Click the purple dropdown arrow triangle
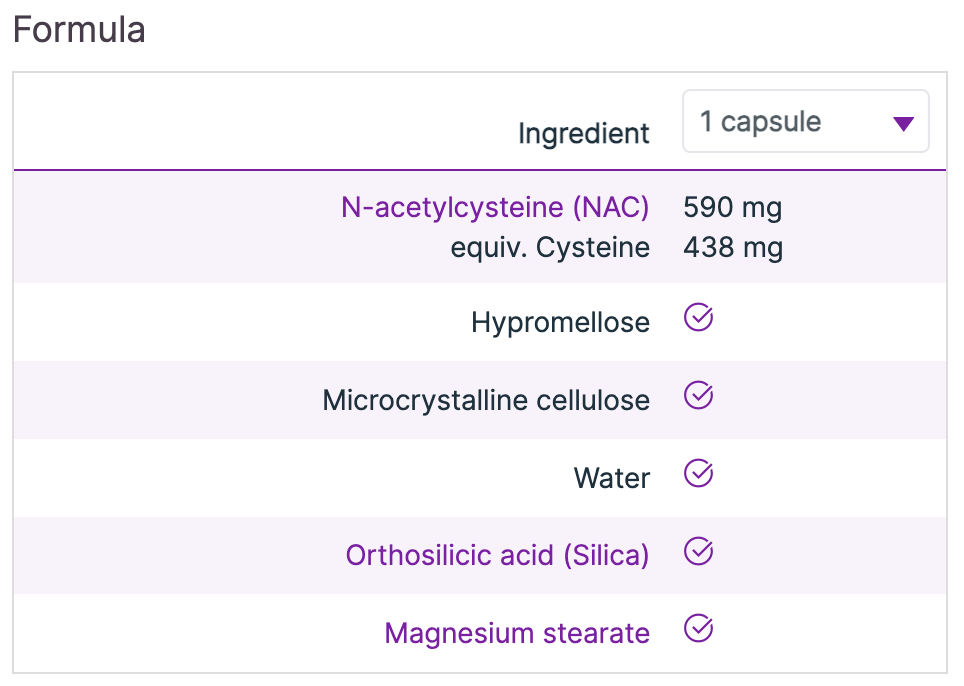This screenshot has width=964, height=686. 903,124
